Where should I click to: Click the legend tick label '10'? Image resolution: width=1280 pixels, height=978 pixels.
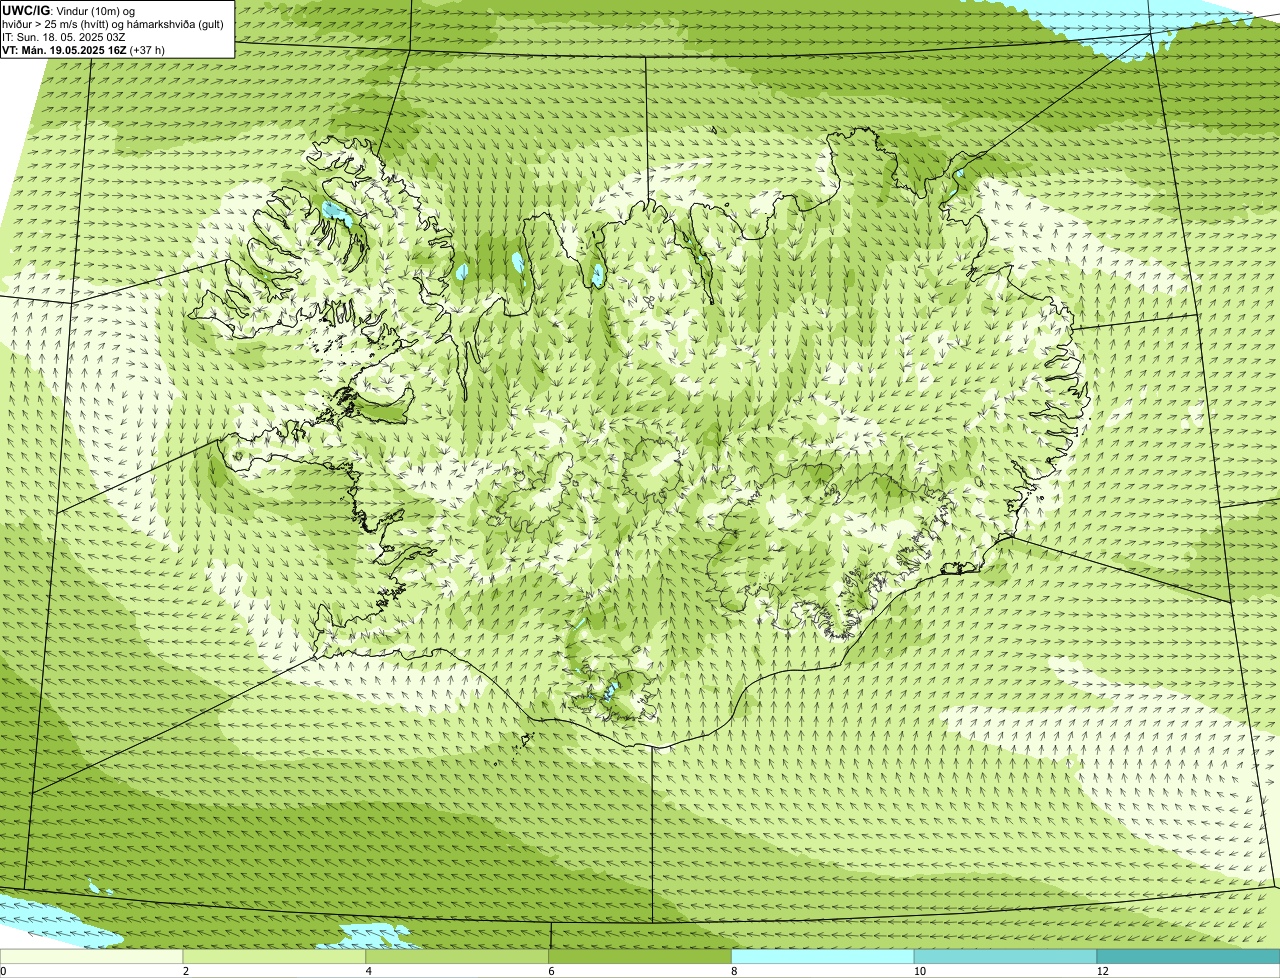(919, 971)
